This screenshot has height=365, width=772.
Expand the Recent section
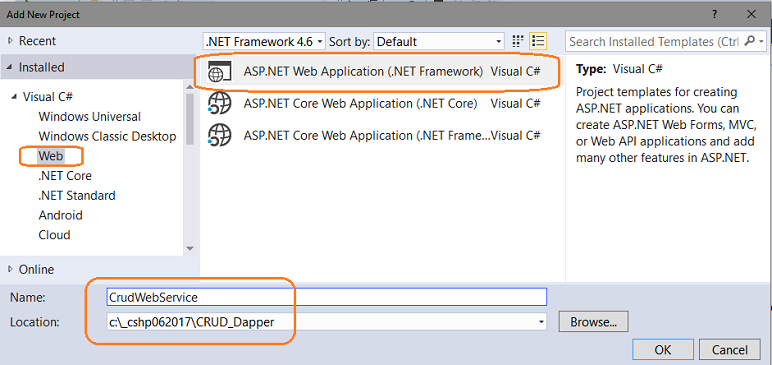pyautogui.click(x=10, y=41)
